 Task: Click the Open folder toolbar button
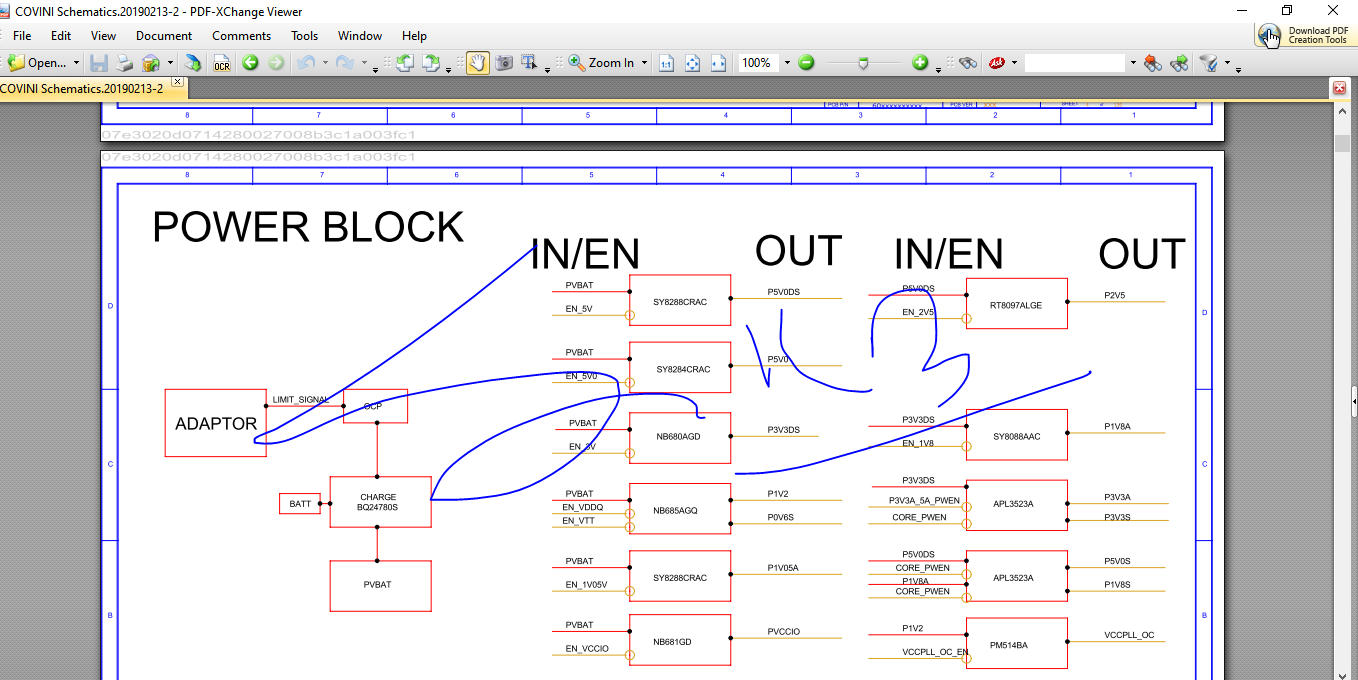click(x=37, y=63)
